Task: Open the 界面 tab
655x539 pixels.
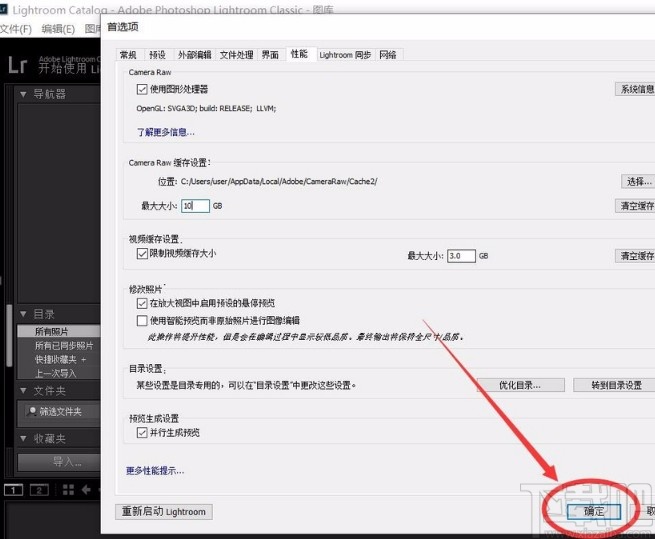Action: 270,55
